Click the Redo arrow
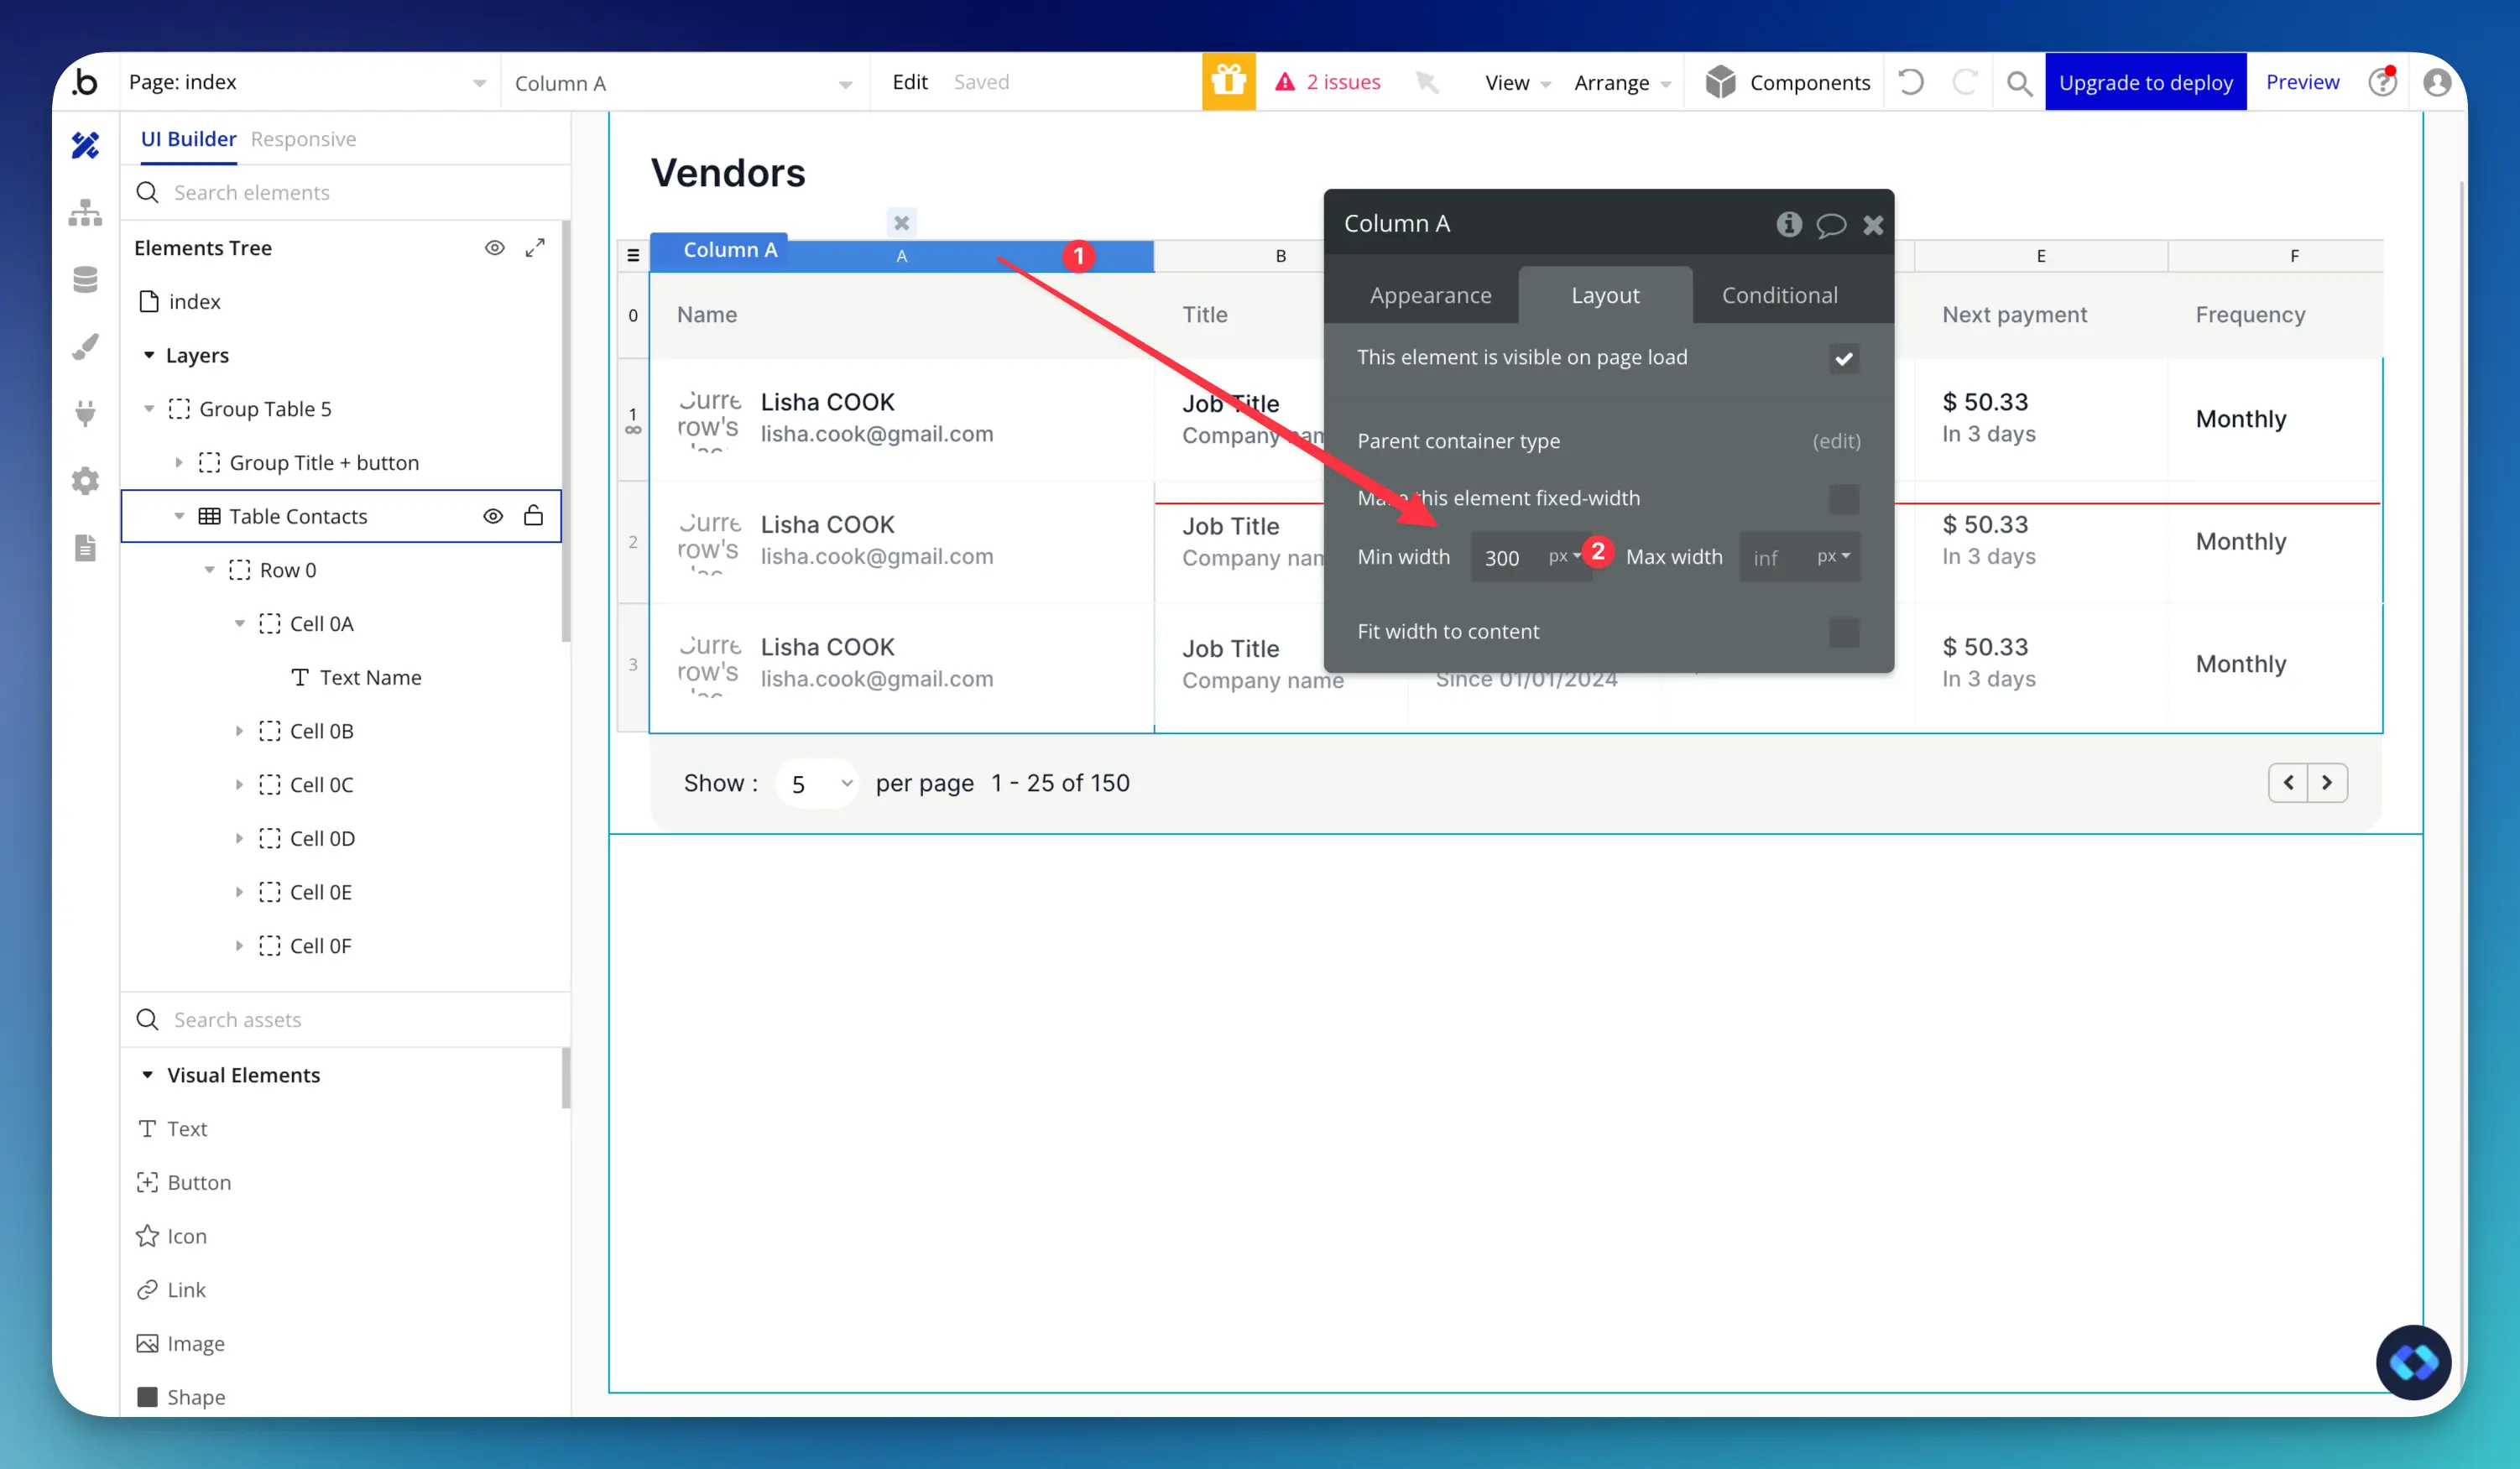The width and height of the screenshot is (2520, 1469). pos(1965,82)
